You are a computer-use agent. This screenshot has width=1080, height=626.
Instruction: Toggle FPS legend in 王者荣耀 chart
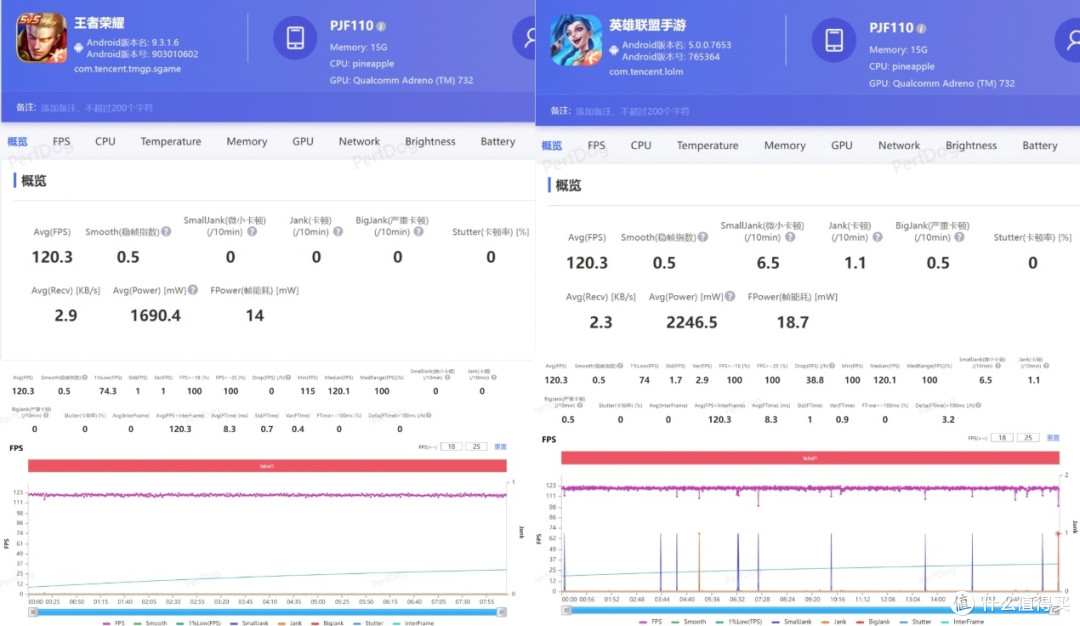(114, 623)
